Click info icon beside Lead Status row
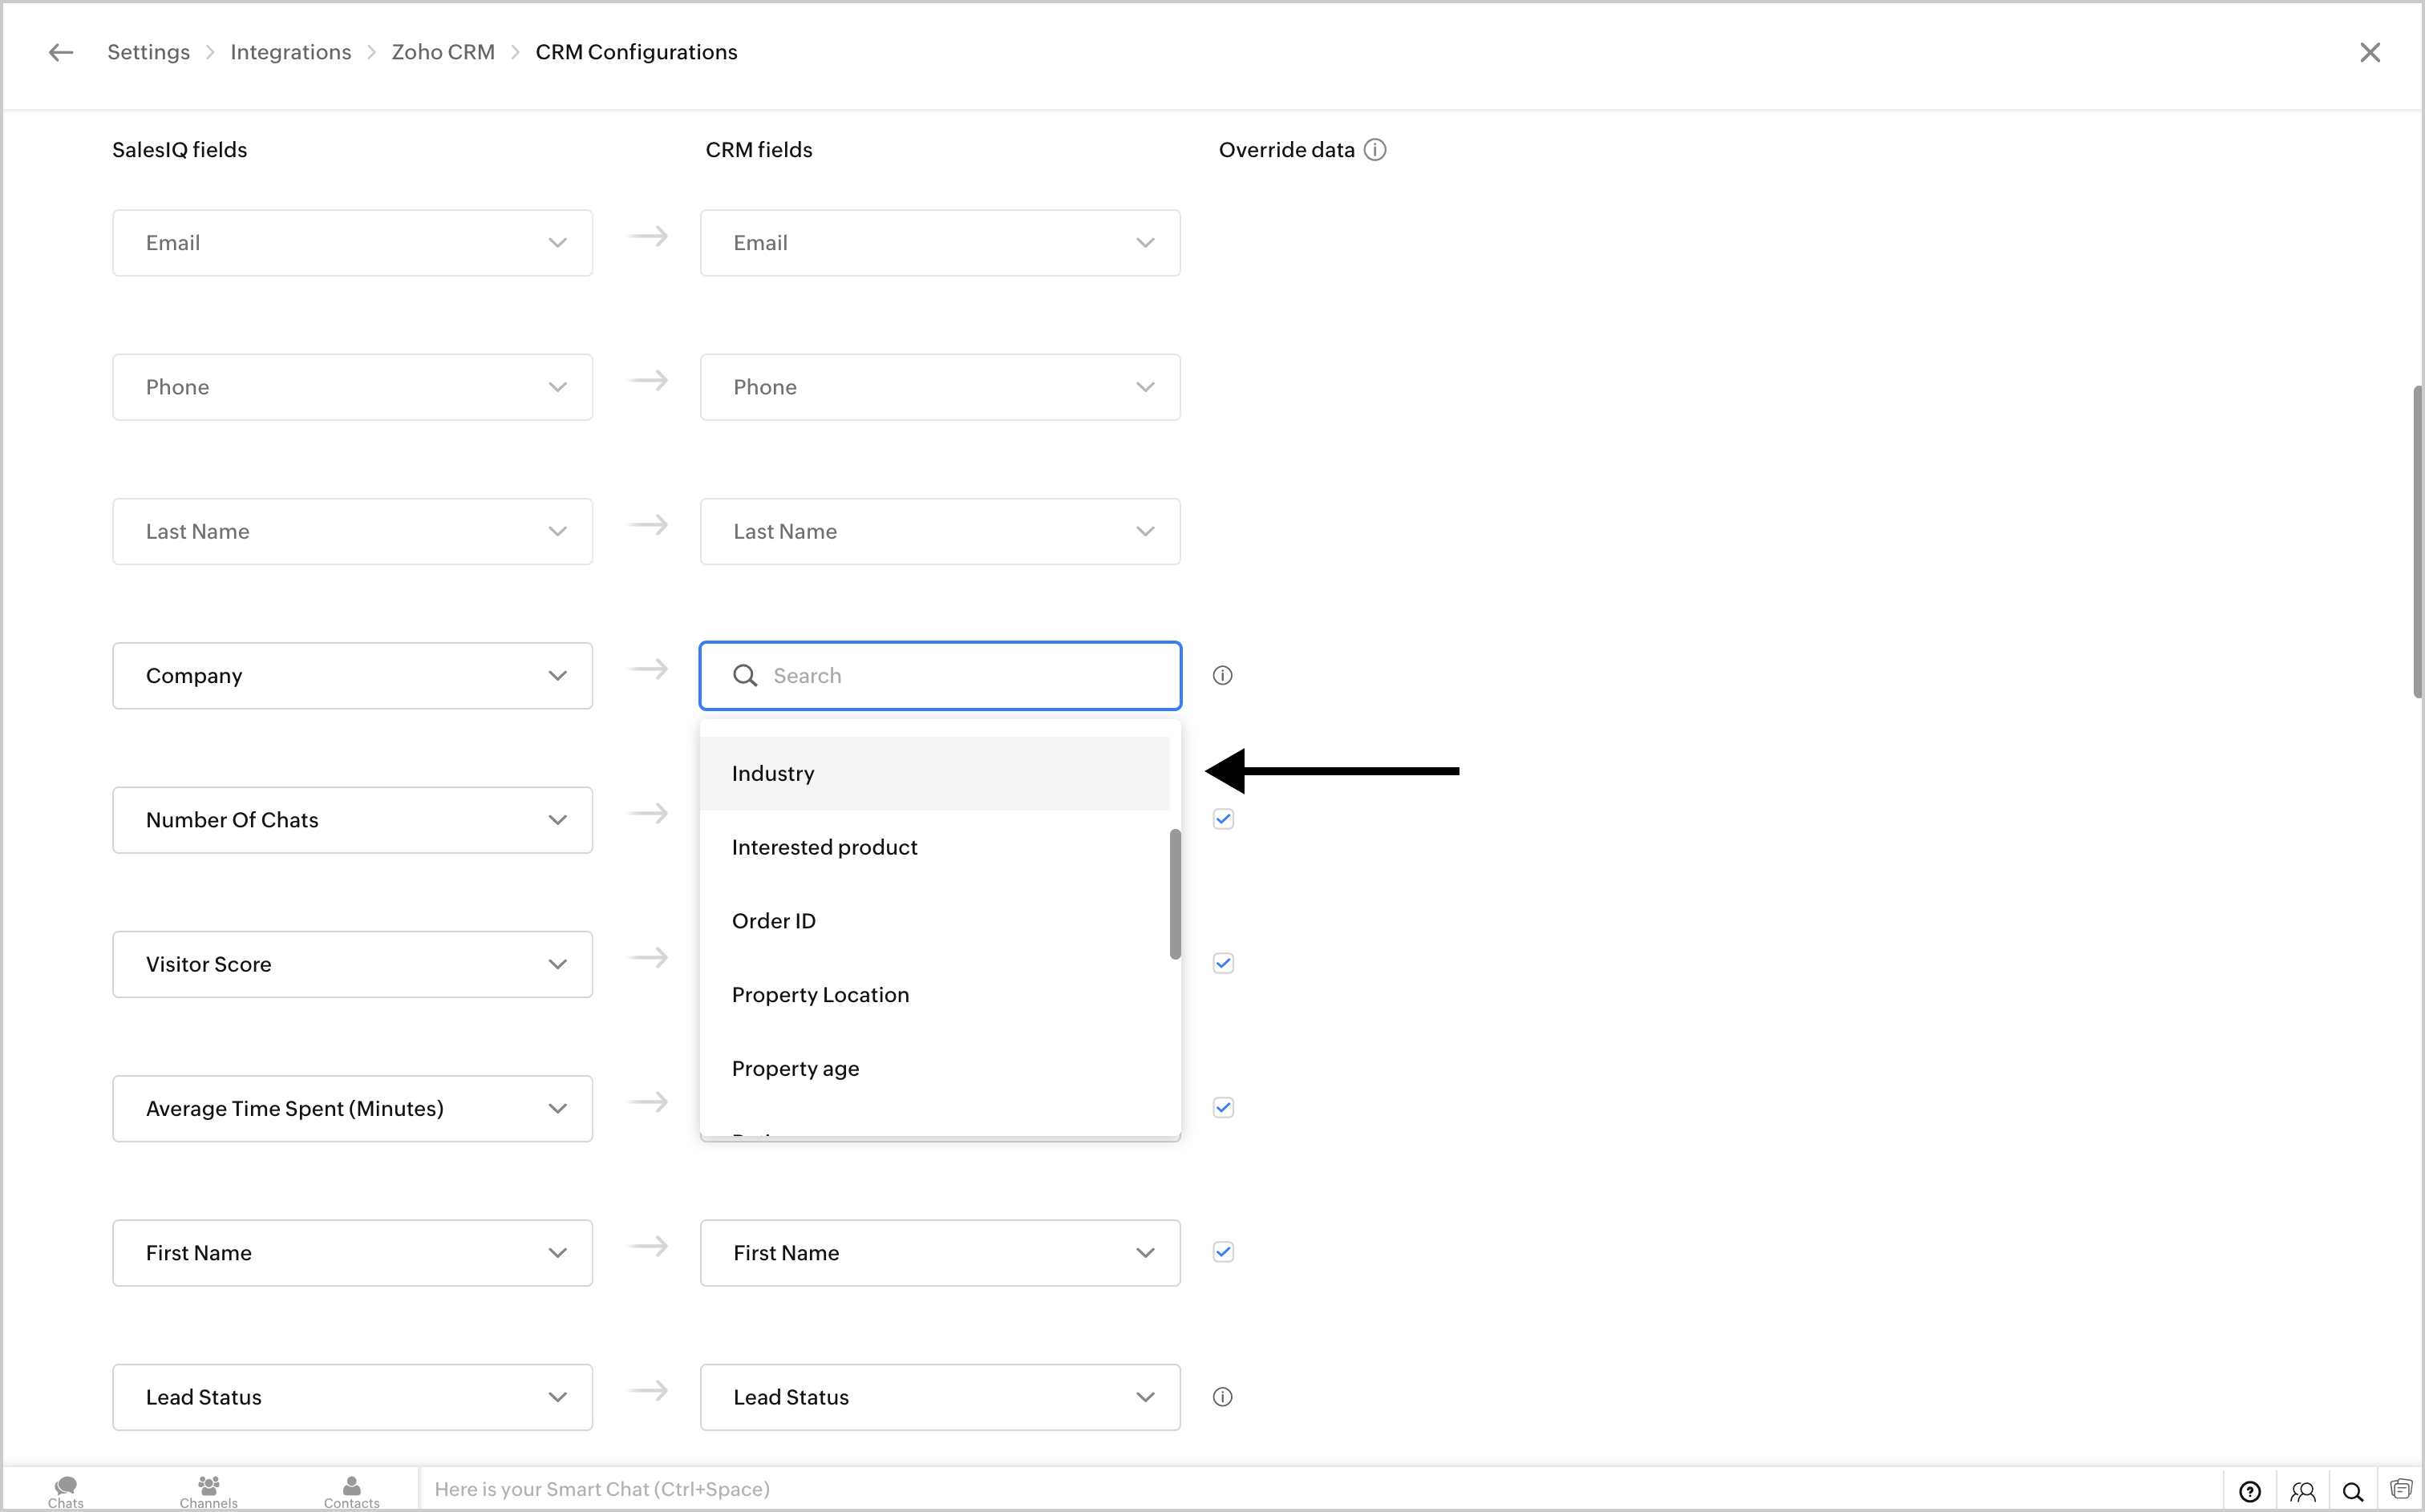Viewport: 2425px width, 1512px height. coord(1222,1397)
